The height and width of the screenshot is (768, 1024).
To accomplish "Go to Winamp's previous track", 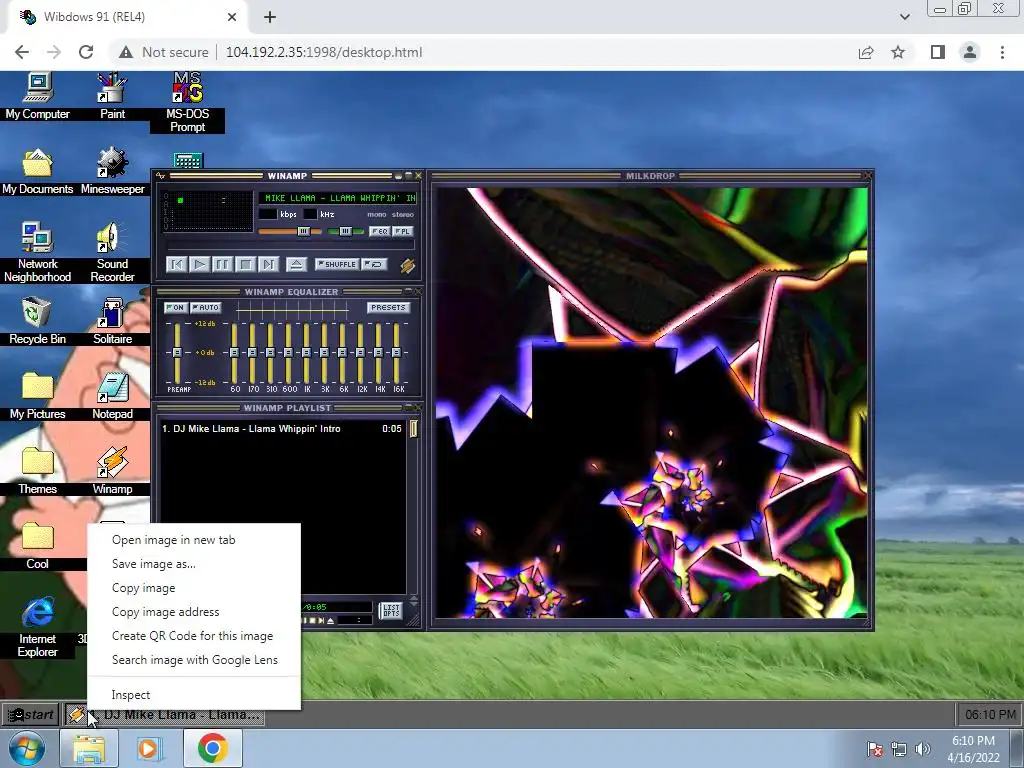I will point(176,264).
